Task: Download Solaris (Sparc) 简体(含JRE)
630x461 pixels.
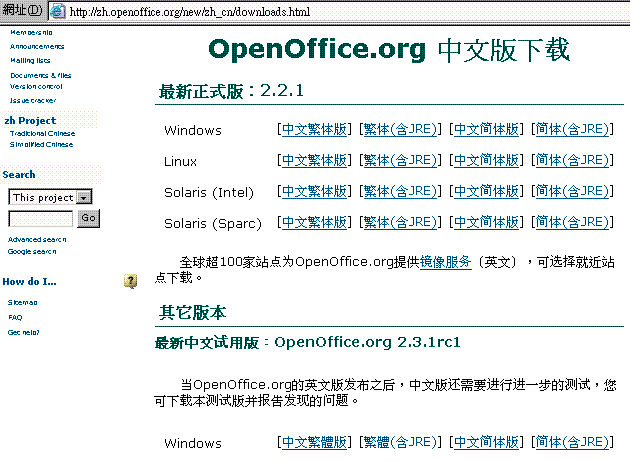Action: [x=572, y=222]
